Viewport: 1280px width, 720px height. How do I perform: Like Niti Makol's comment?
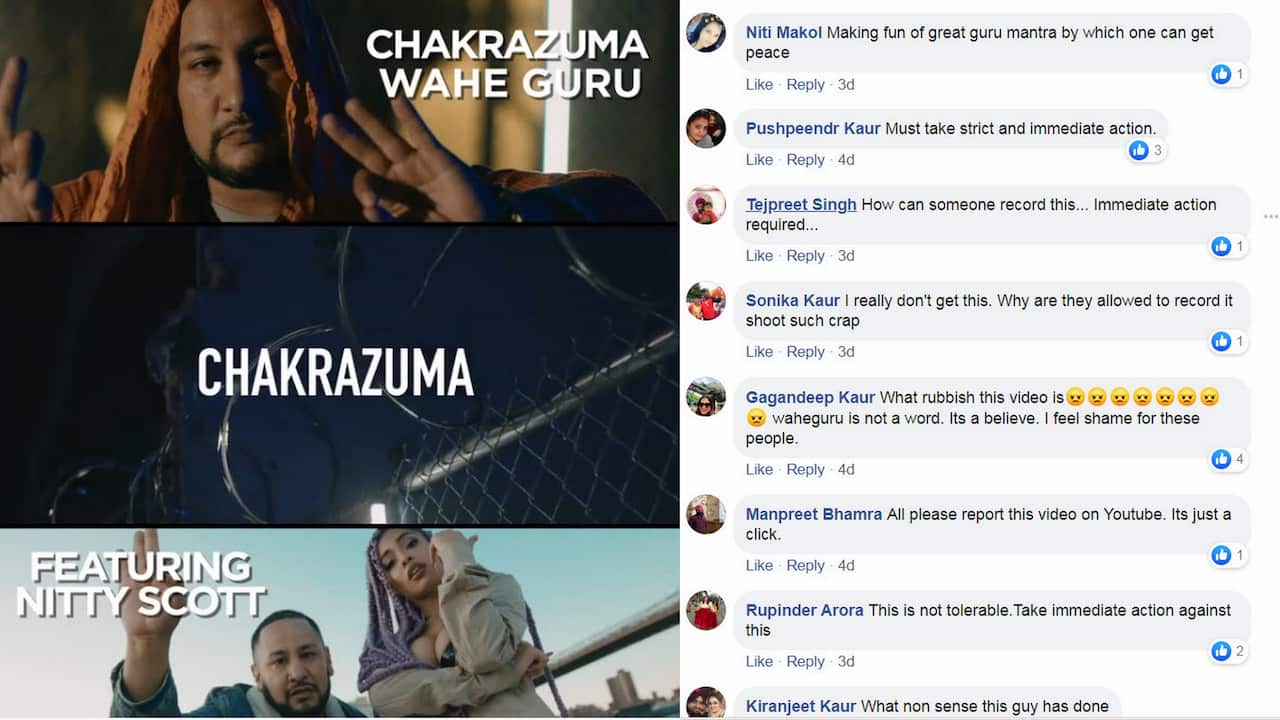[759, 84]
